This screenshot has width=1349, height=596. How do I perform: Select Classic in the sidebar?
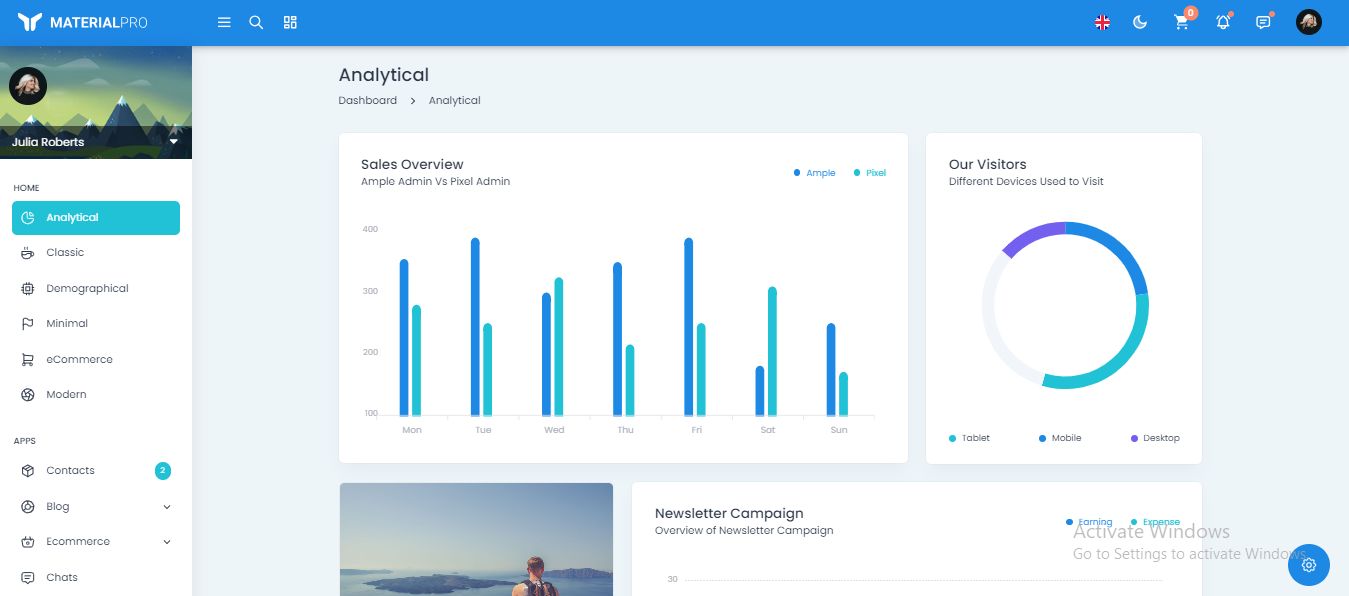(x=65, y=253)
